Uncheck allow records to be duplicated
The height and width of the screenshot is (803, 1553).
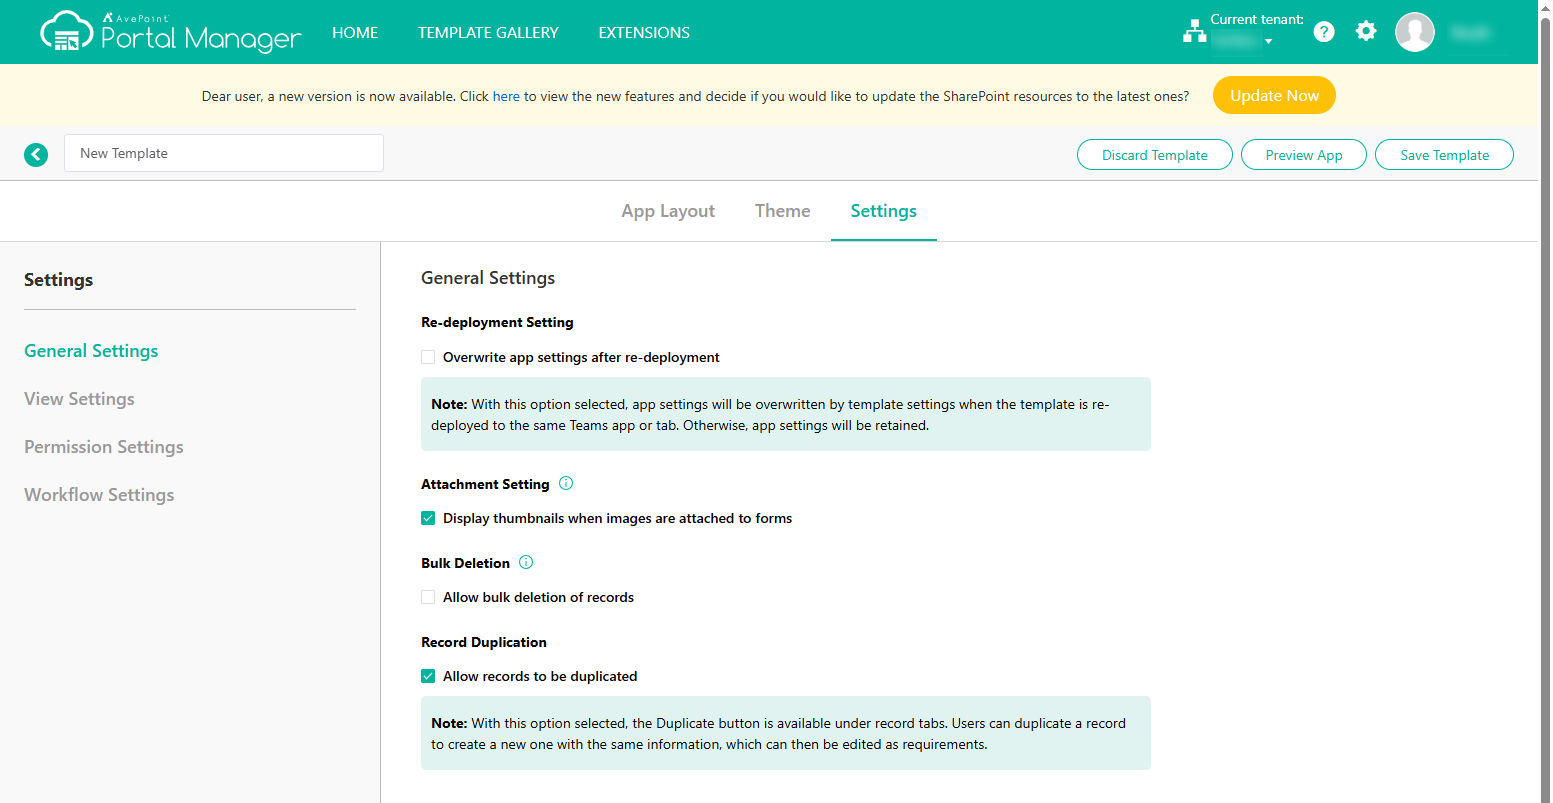coord(428,676)
